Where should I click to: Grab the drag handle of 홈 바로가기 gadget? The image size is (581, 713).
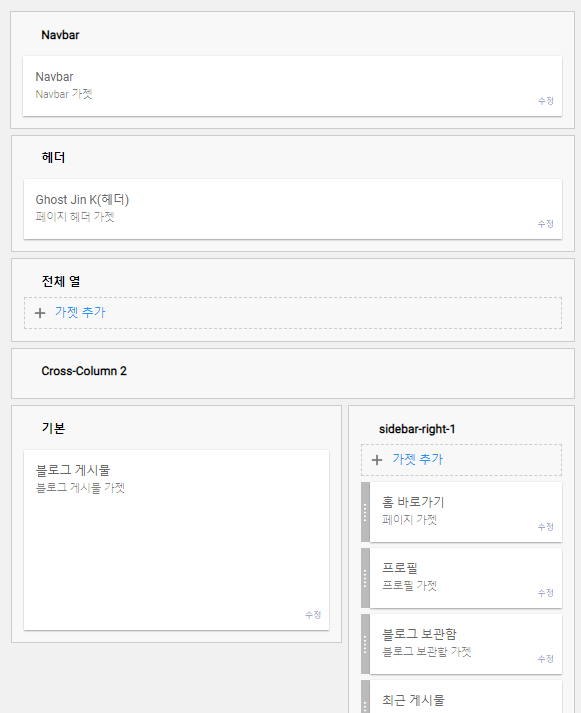(365, 512)
